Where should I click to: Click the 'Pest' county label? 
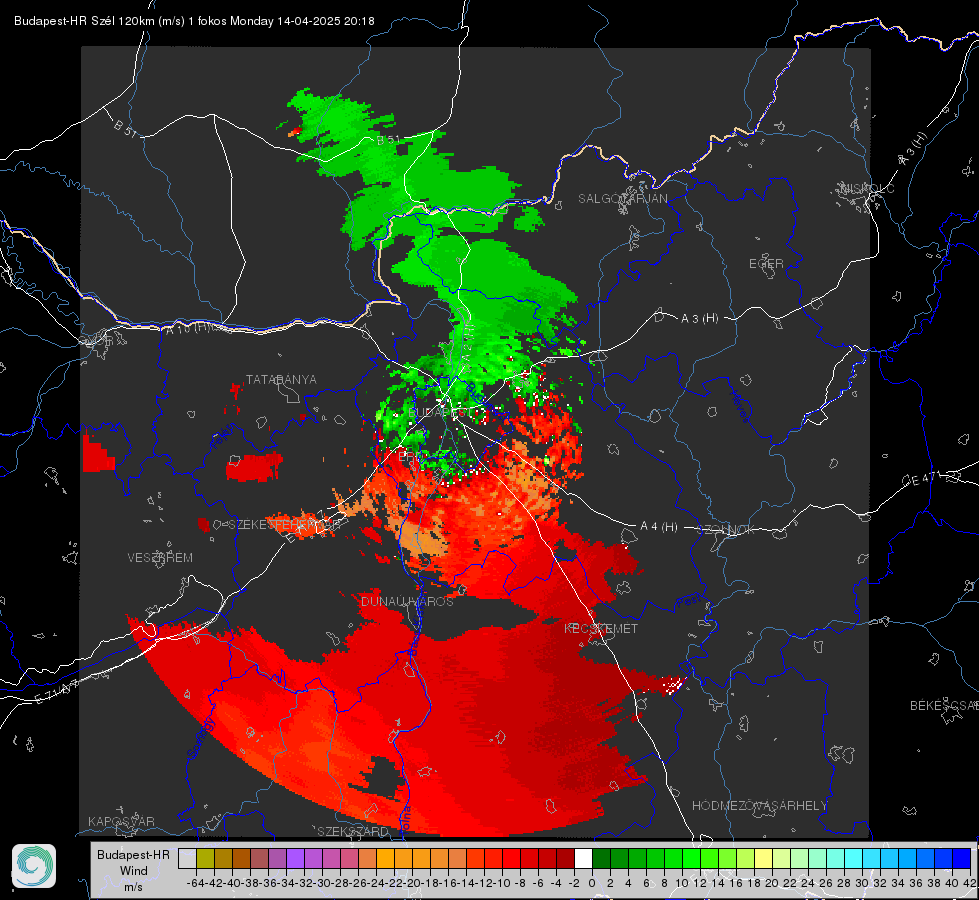click(688, 602)
